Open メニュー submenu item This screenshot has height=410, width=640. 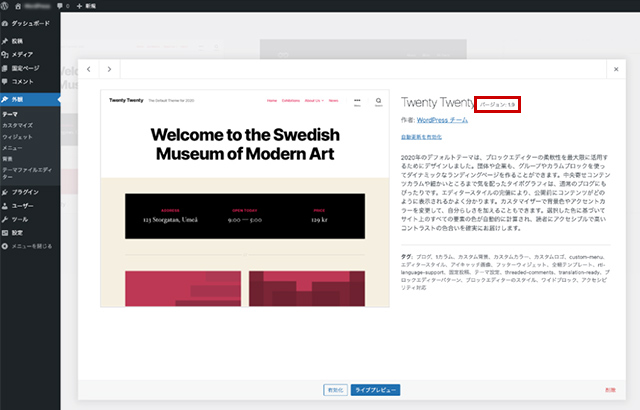click(12, 148)
